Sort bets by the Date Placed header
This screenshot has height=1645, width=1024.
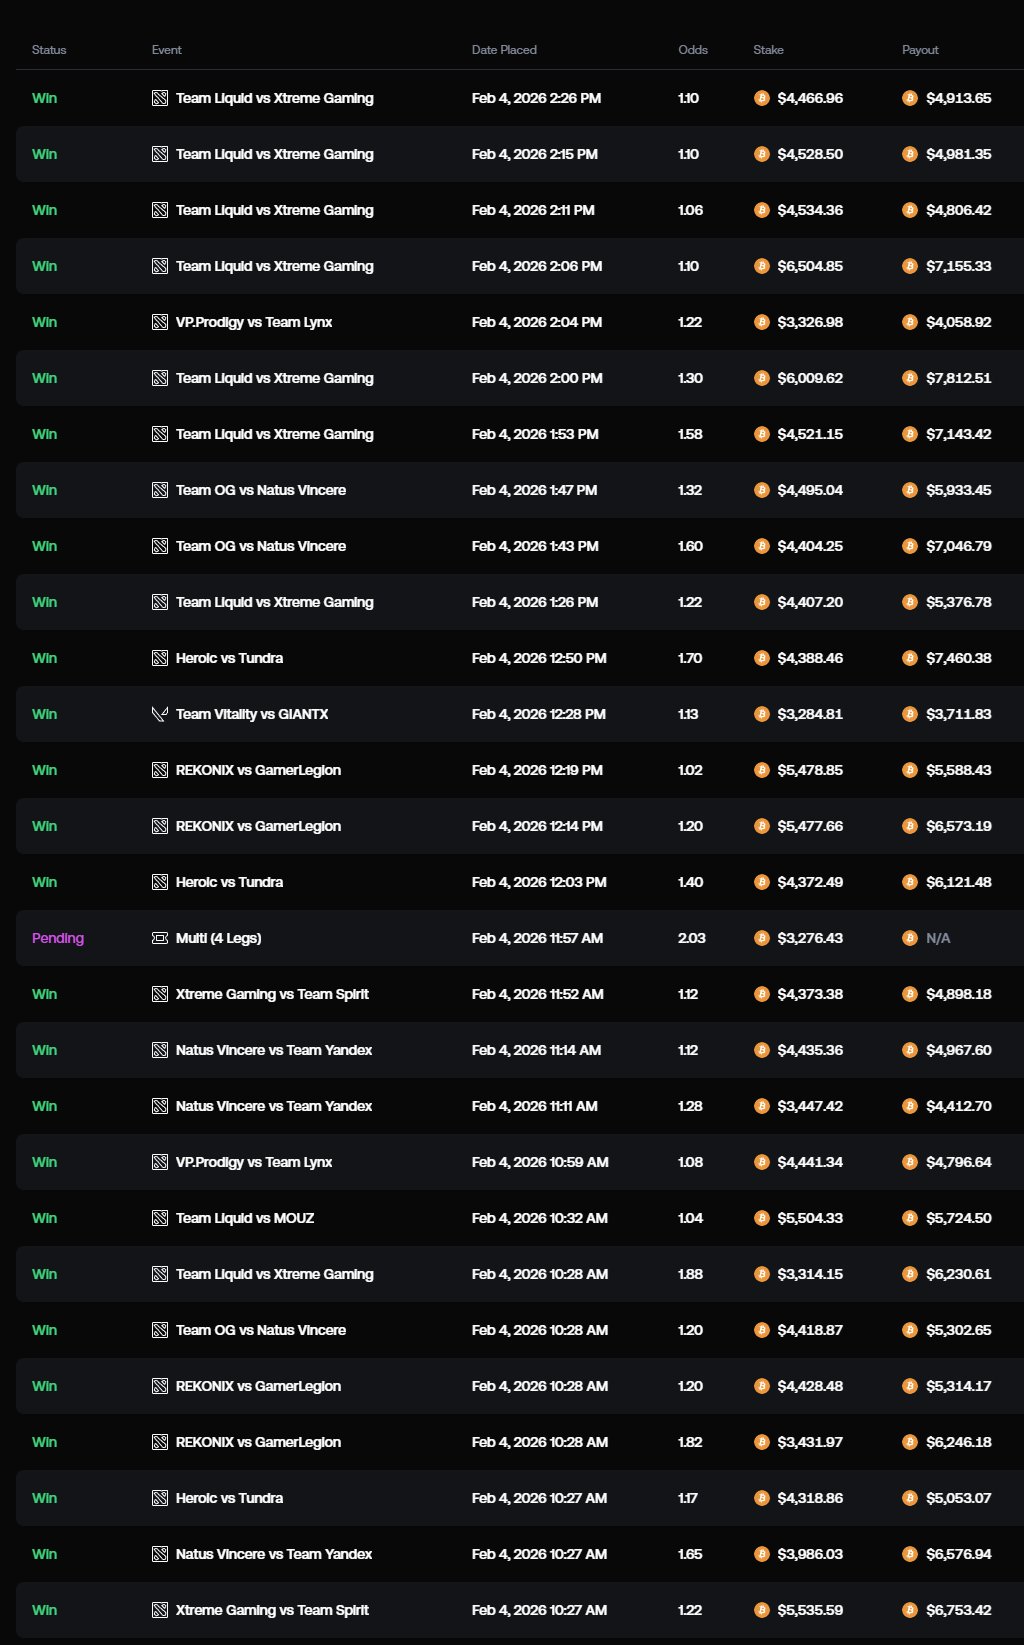point(504,50)
